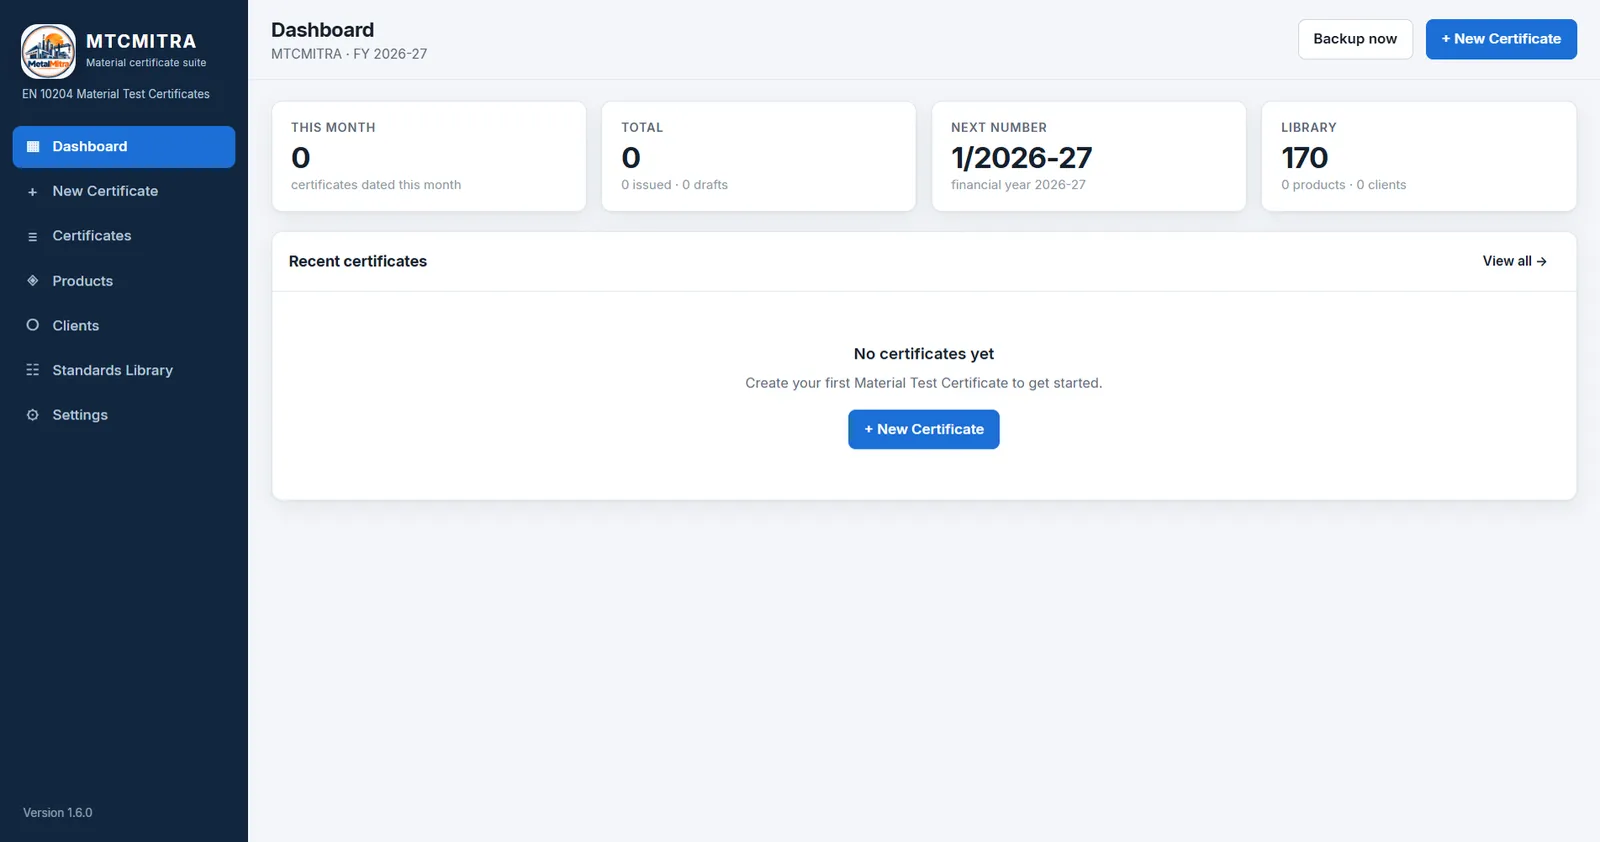Click the Backup now button

(x=1355, y=39)
